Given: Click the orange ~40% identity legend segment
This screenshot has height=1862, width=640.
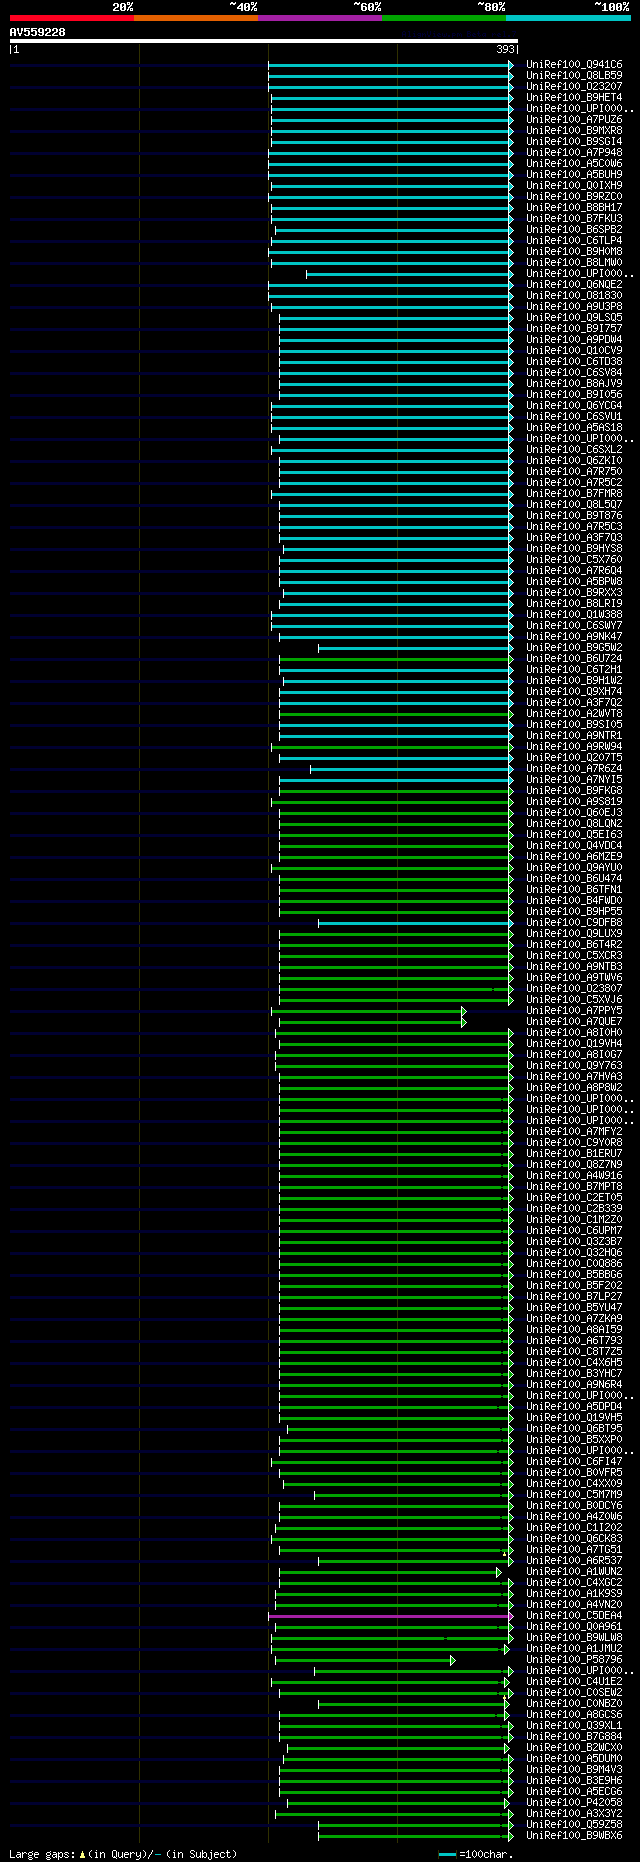Looking at the screenshot, I should point(196,18).
